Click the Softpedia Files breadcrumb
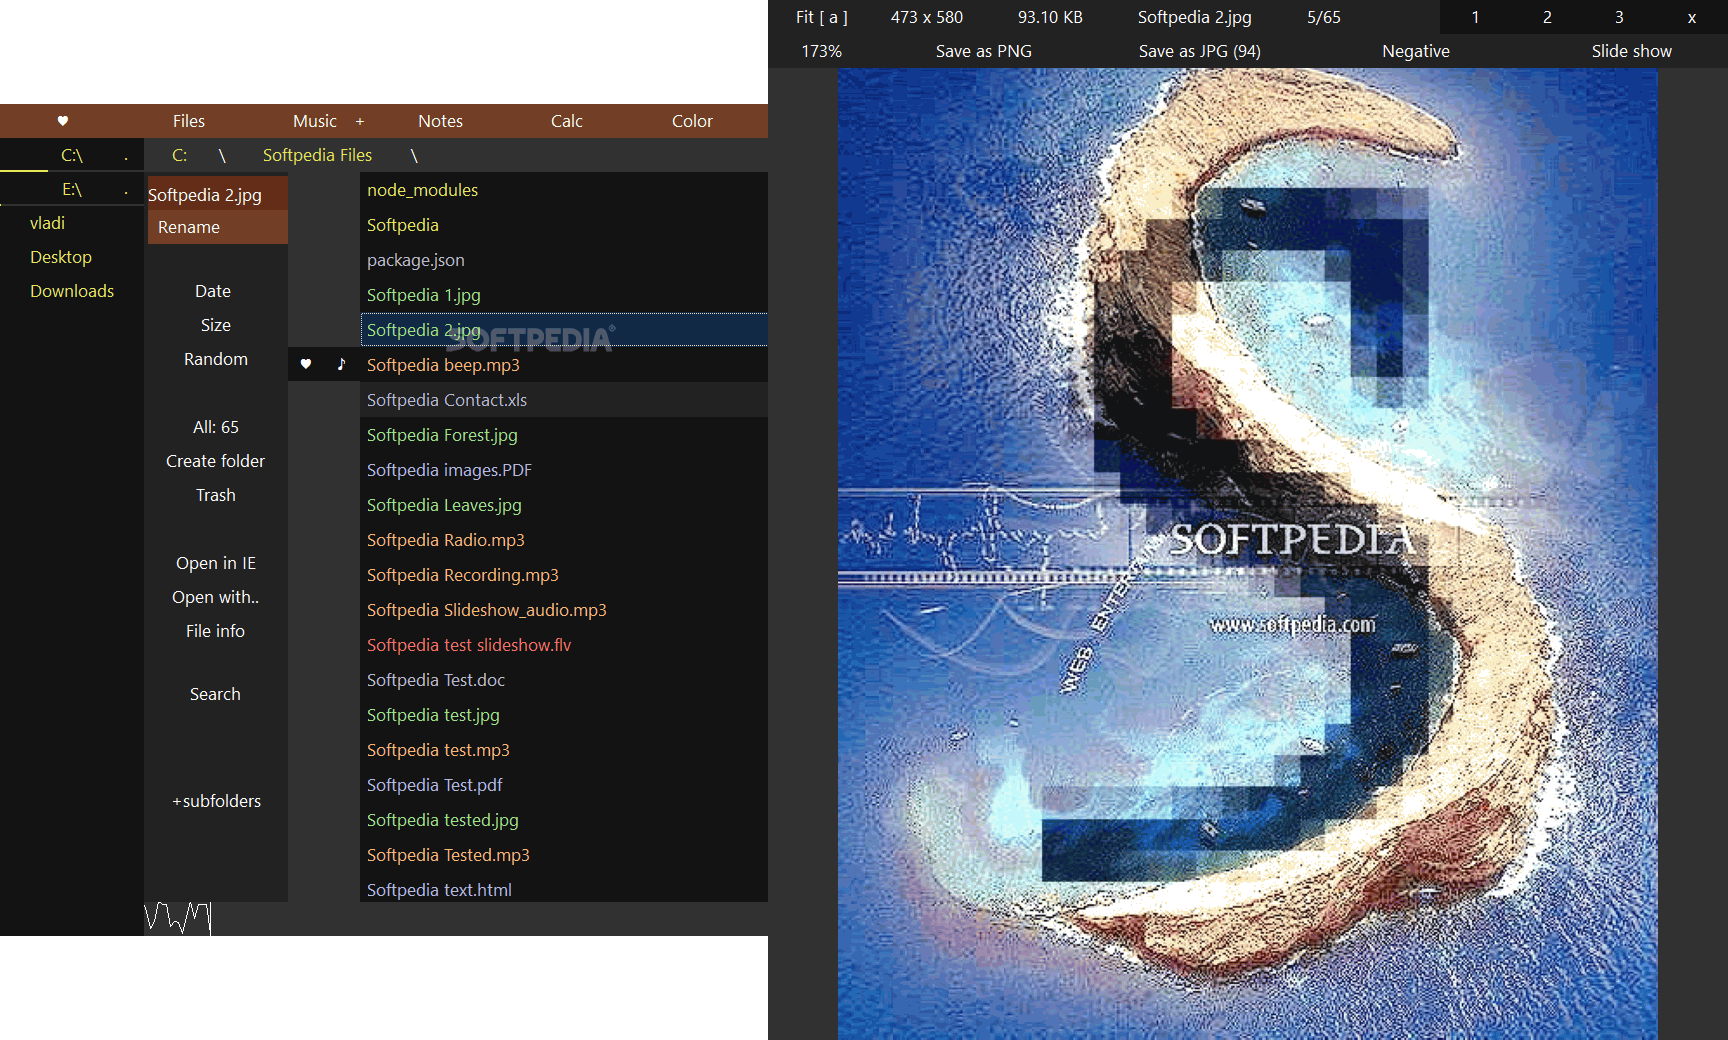 coord(317,155)
